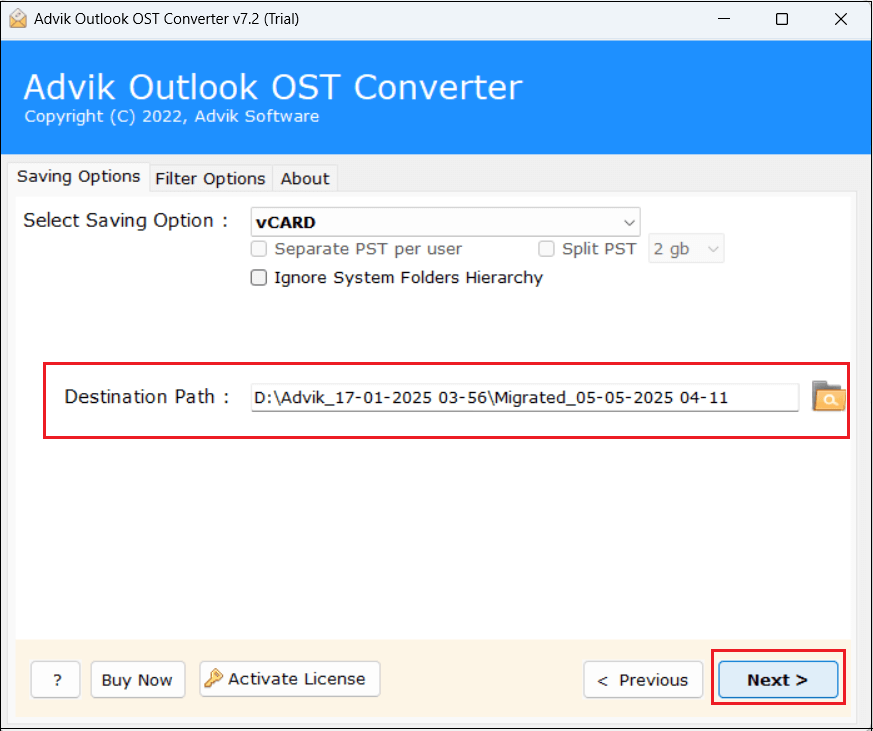The height and width of the screenshot is (731, 873).
Task: Click the Advik Outlook OST Converter heading
Action: click(273, 87)
